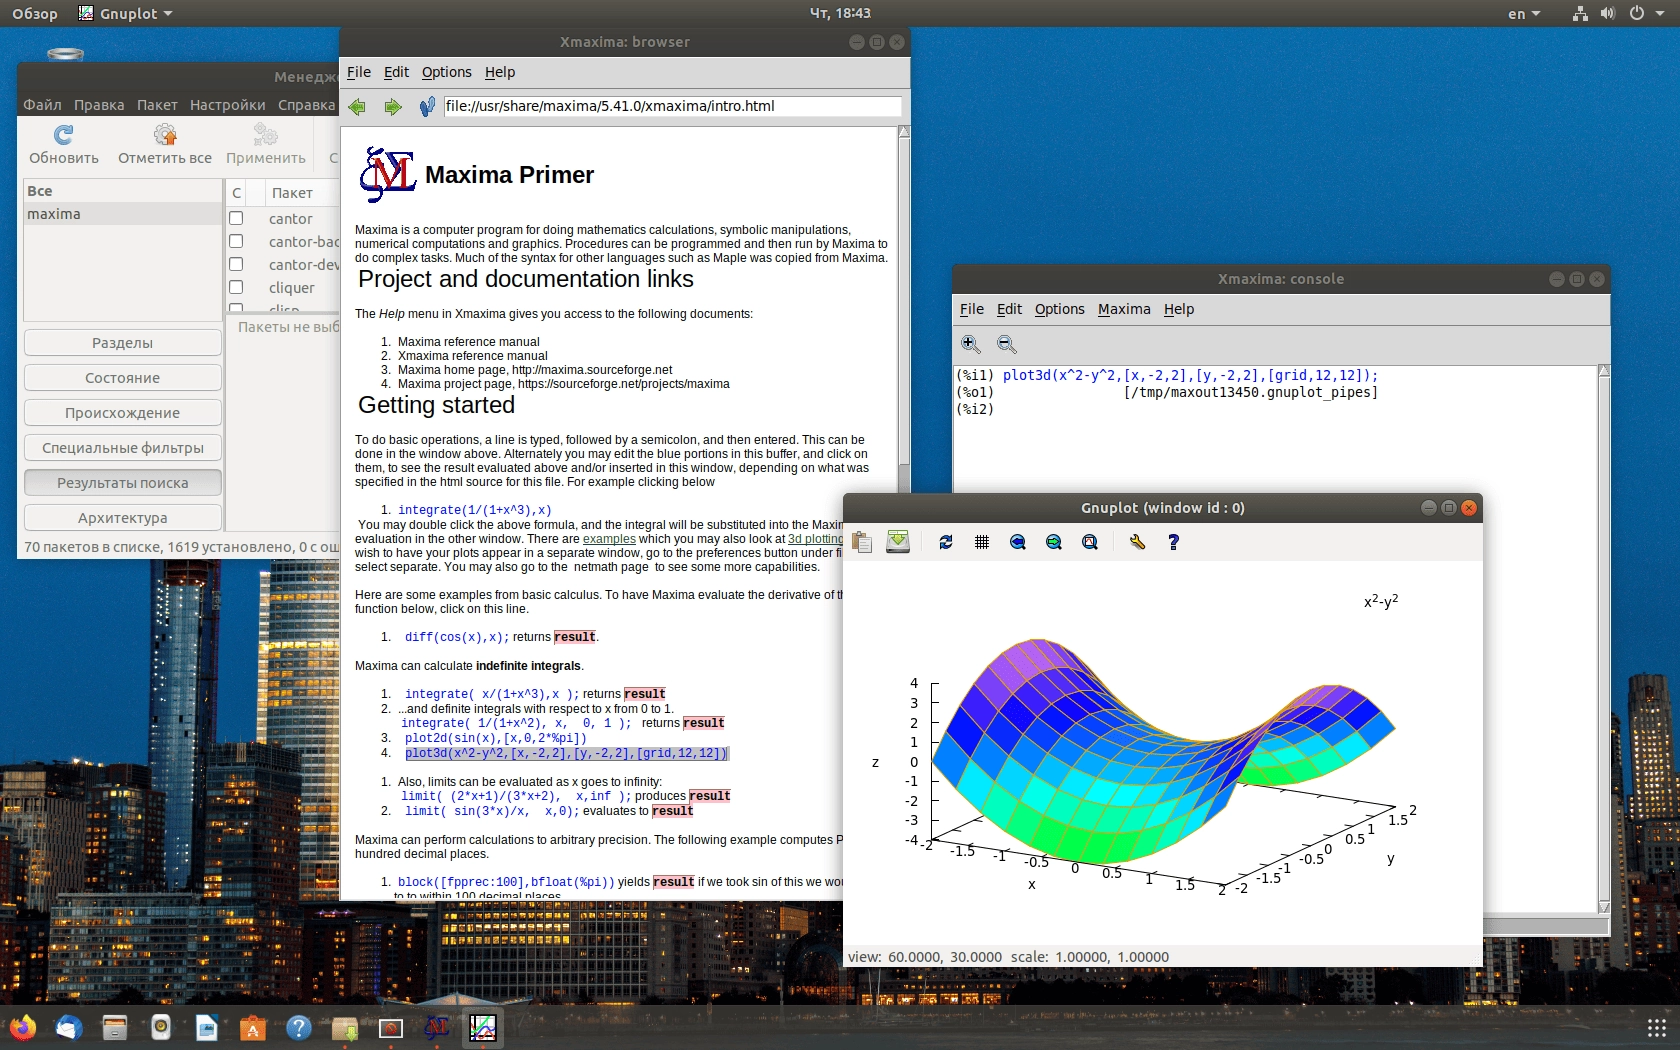
Task: Copy plot to clipboard in Gnuplot toolbar
Action: [x=862, y=542]
